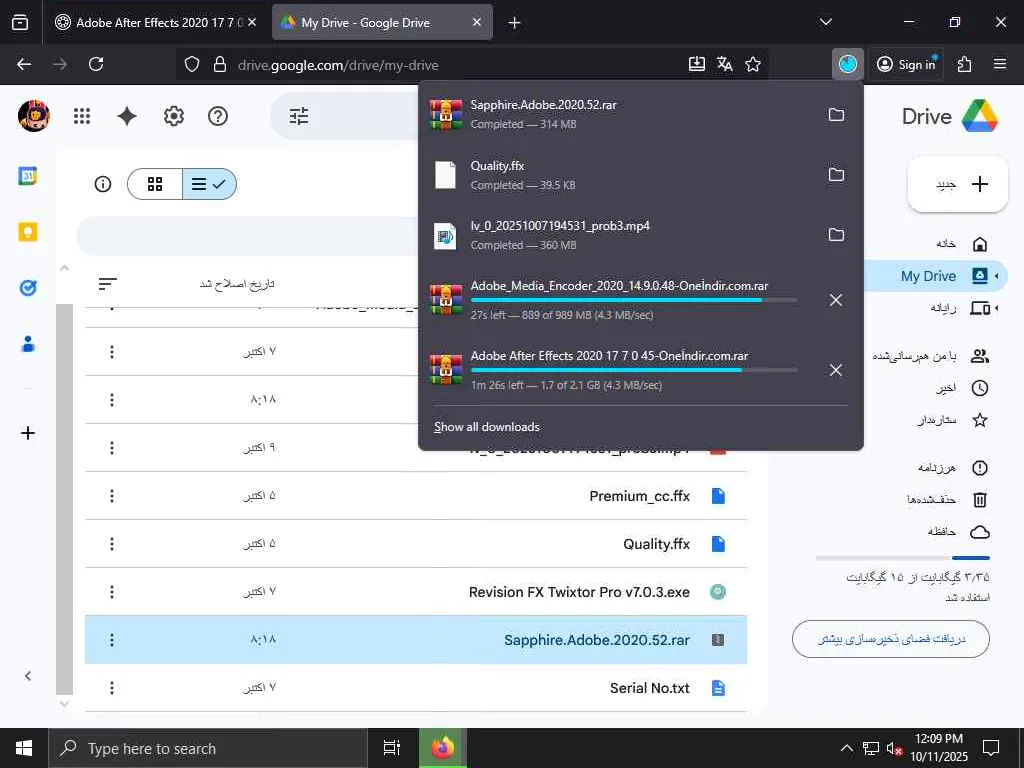View file details info icon
1024x768 pixels.
103,184
